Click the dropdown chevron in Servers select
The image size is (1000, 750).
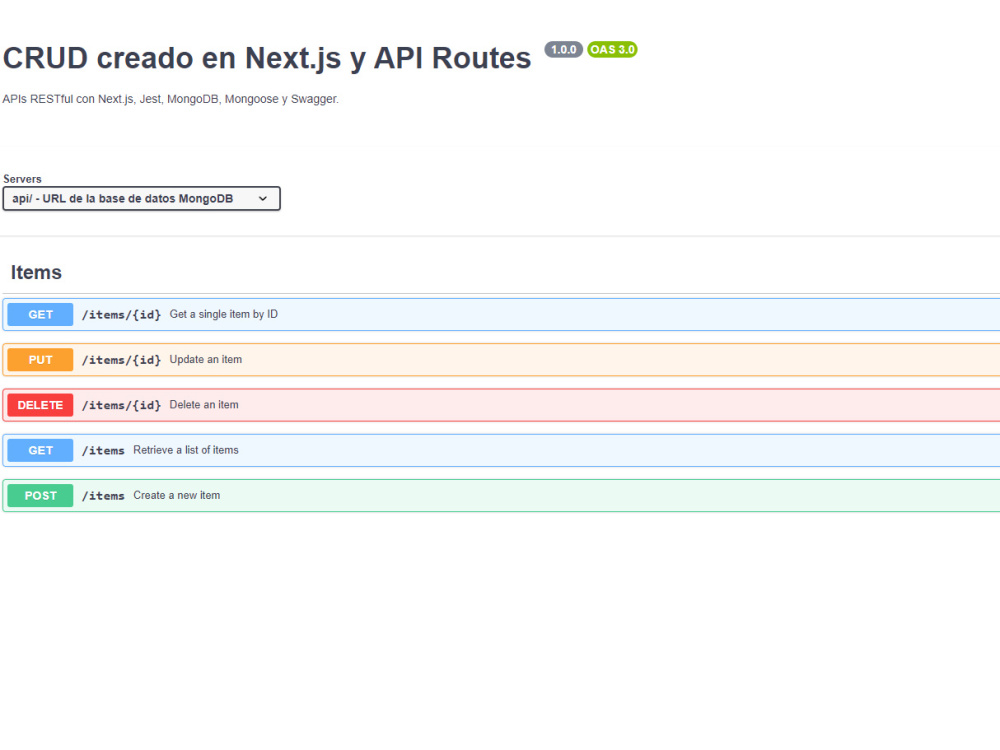263,198
